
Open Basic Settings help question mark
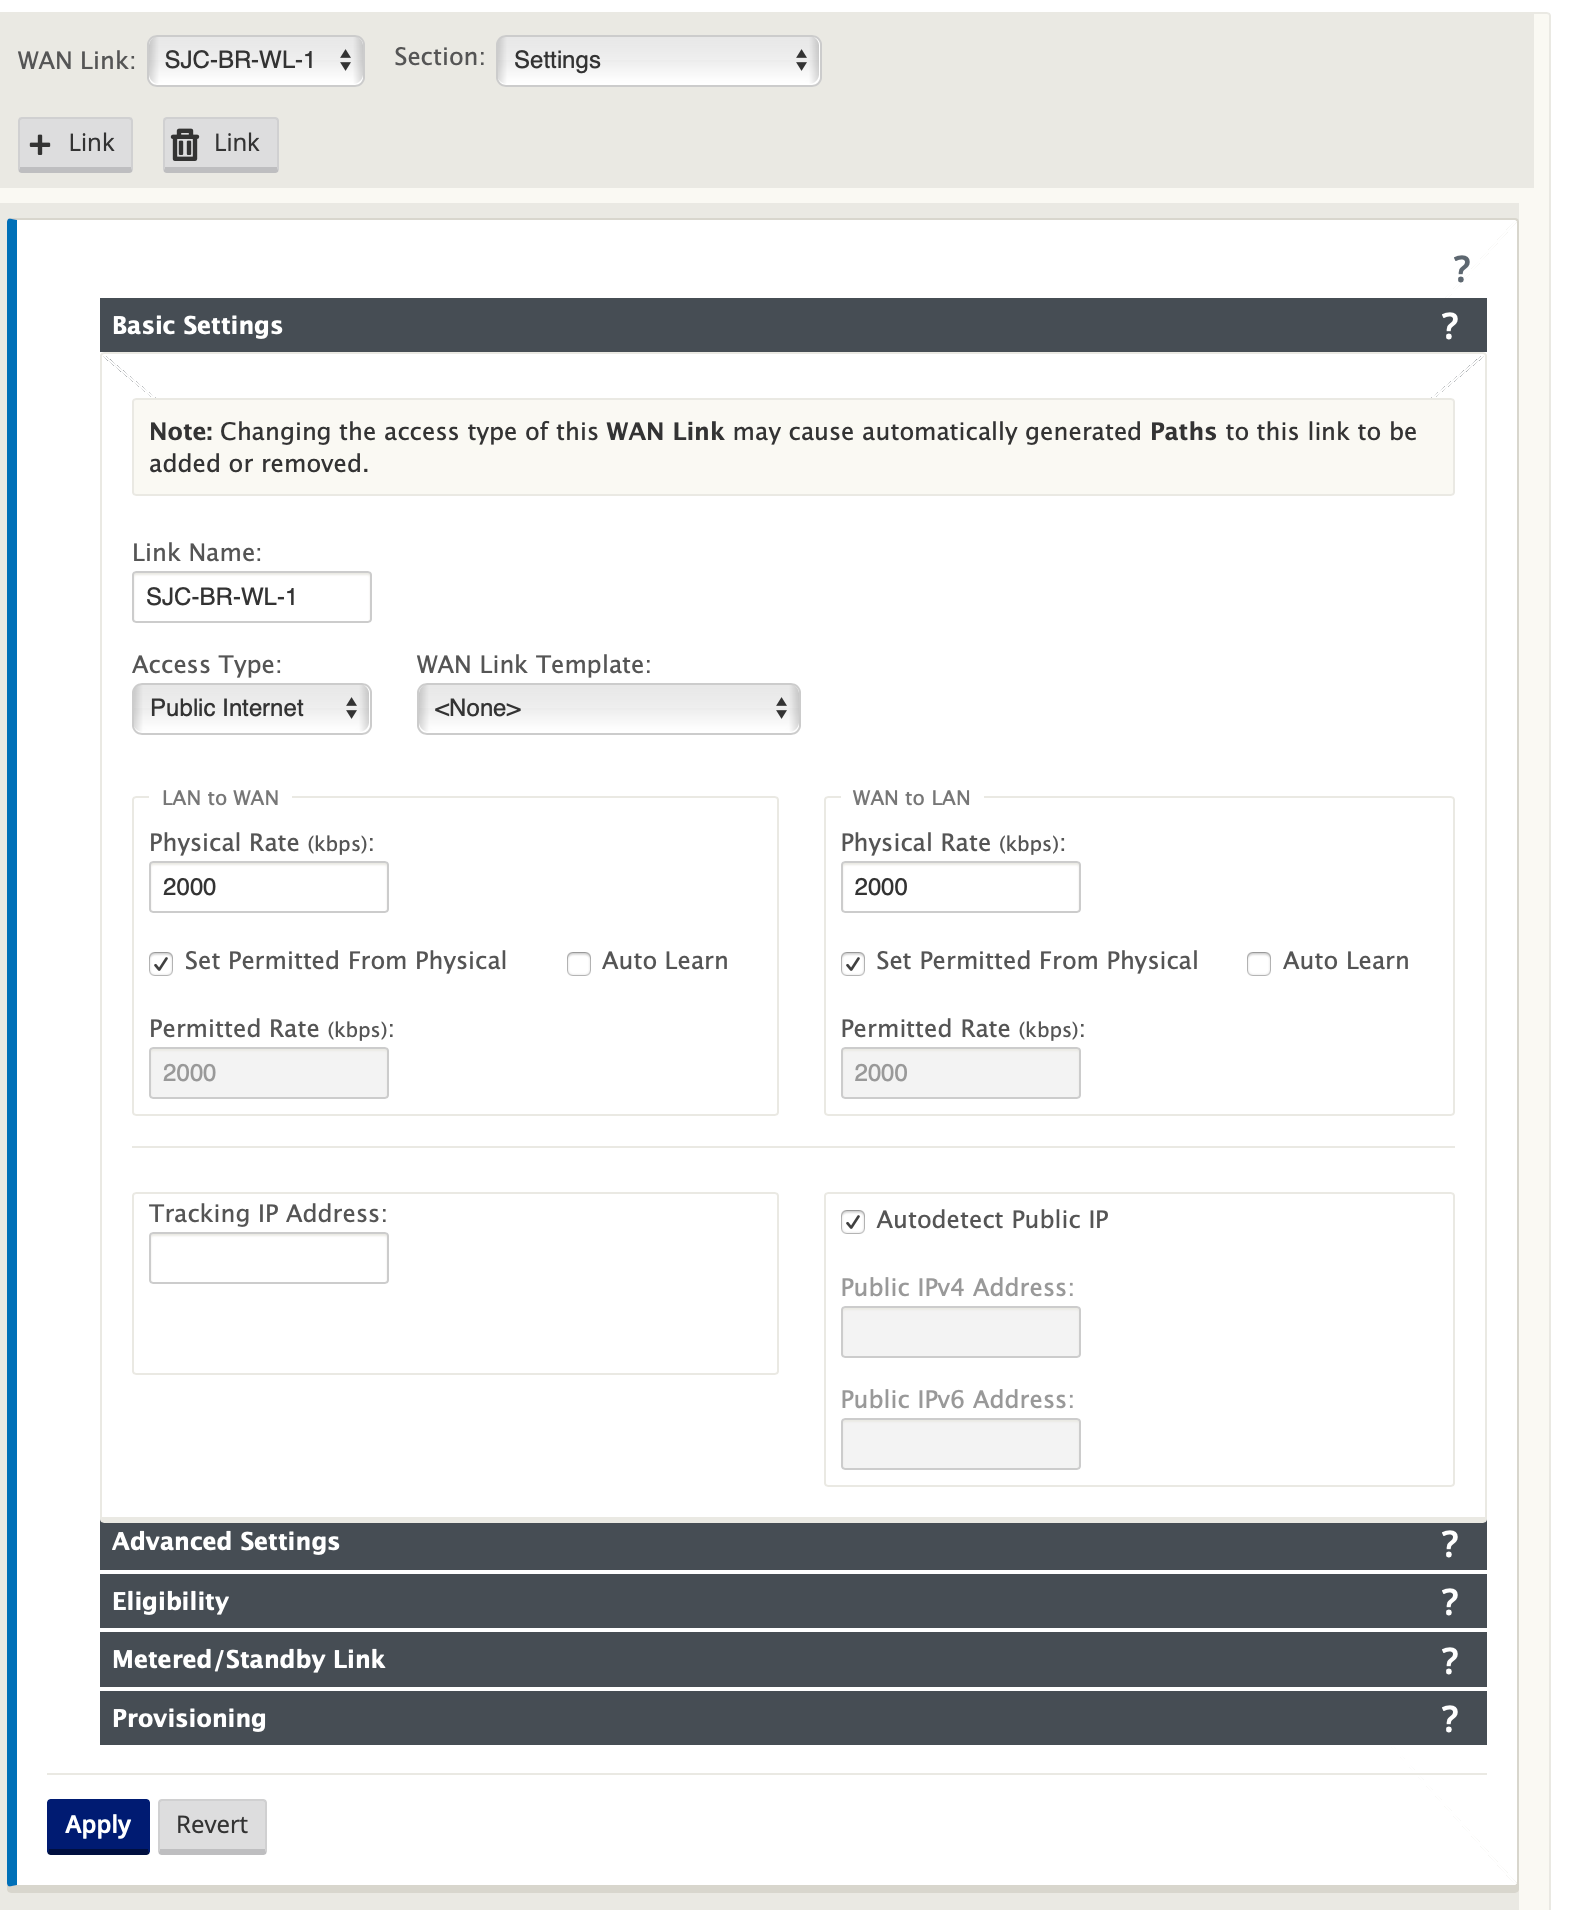pyautogui.click(x=1449, y=325)
